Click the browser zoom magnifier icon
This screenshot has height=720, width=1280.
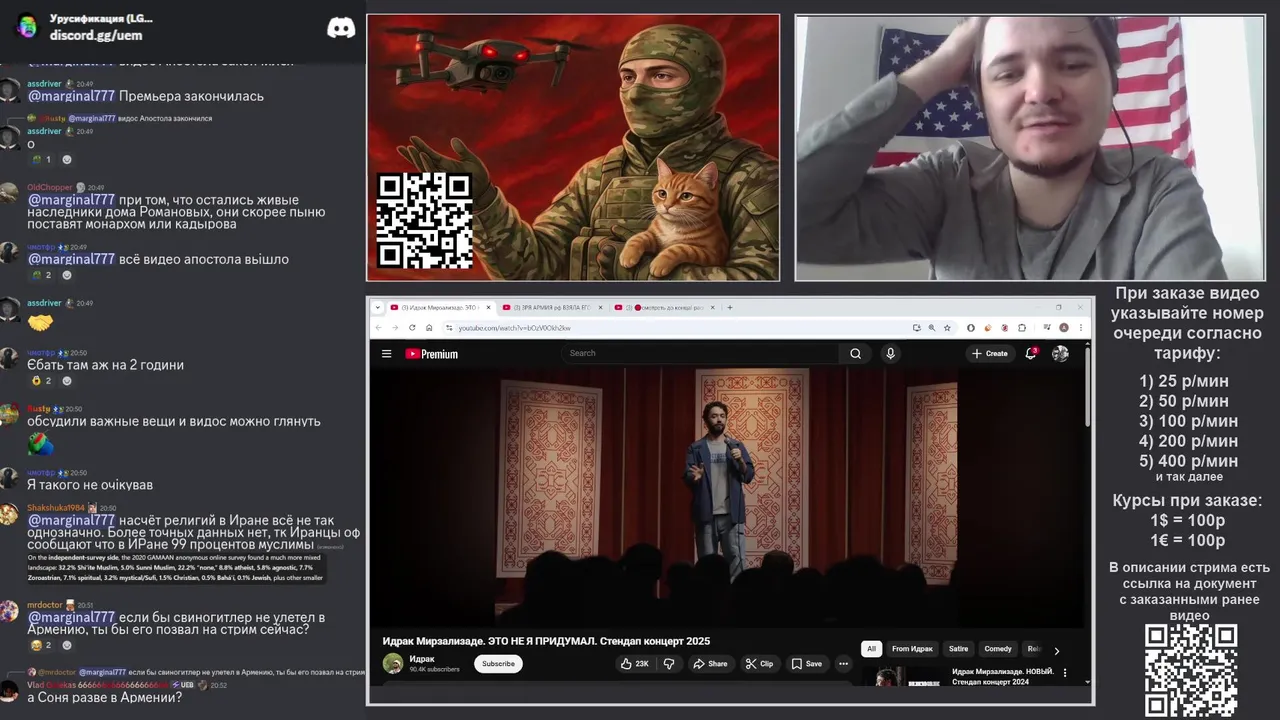pyautogui.click(x=932, y=327)
